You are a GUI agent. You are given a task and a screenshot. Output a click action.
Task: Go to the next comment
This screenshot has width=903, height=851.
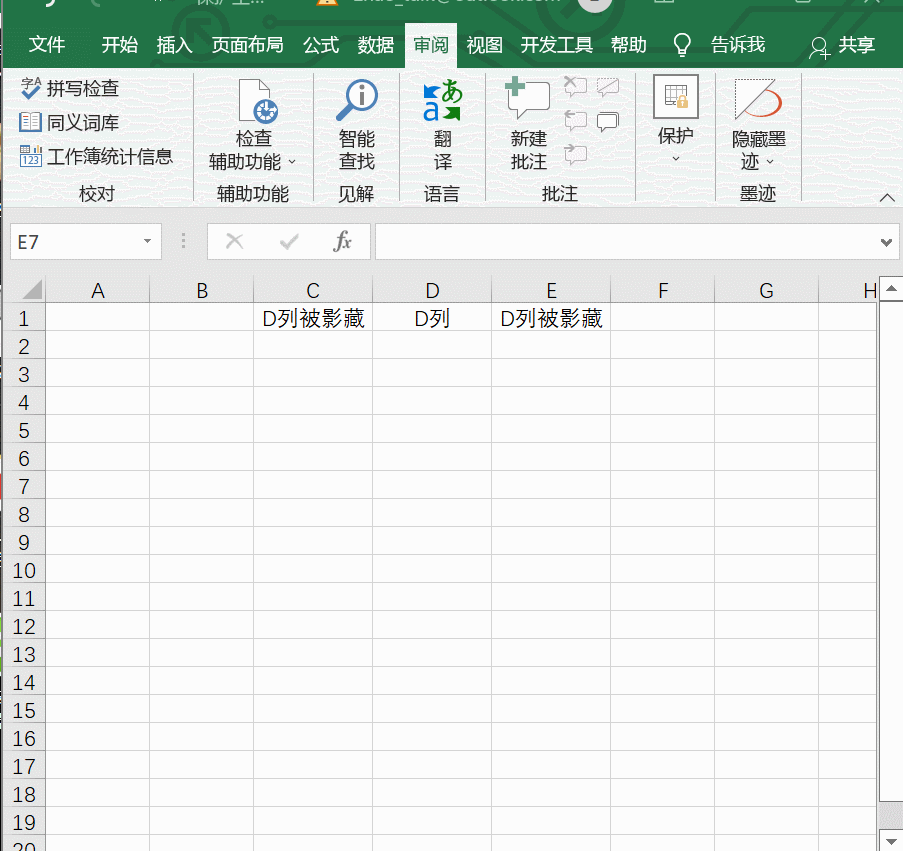(575, 154)
